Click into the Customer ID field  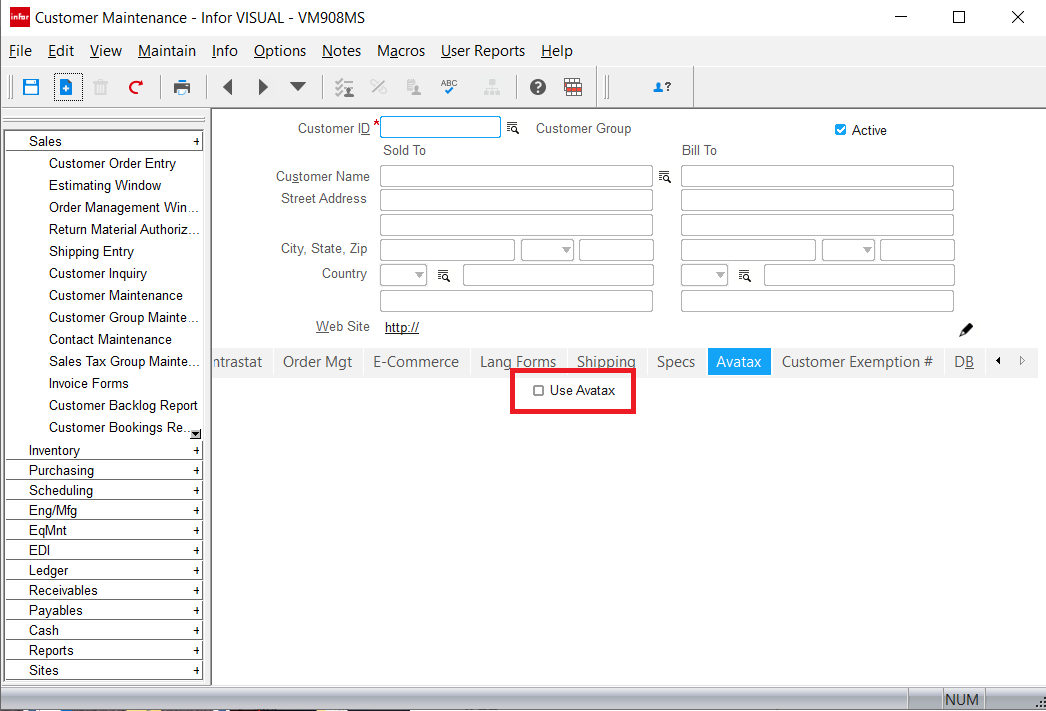tap(440, 127)
